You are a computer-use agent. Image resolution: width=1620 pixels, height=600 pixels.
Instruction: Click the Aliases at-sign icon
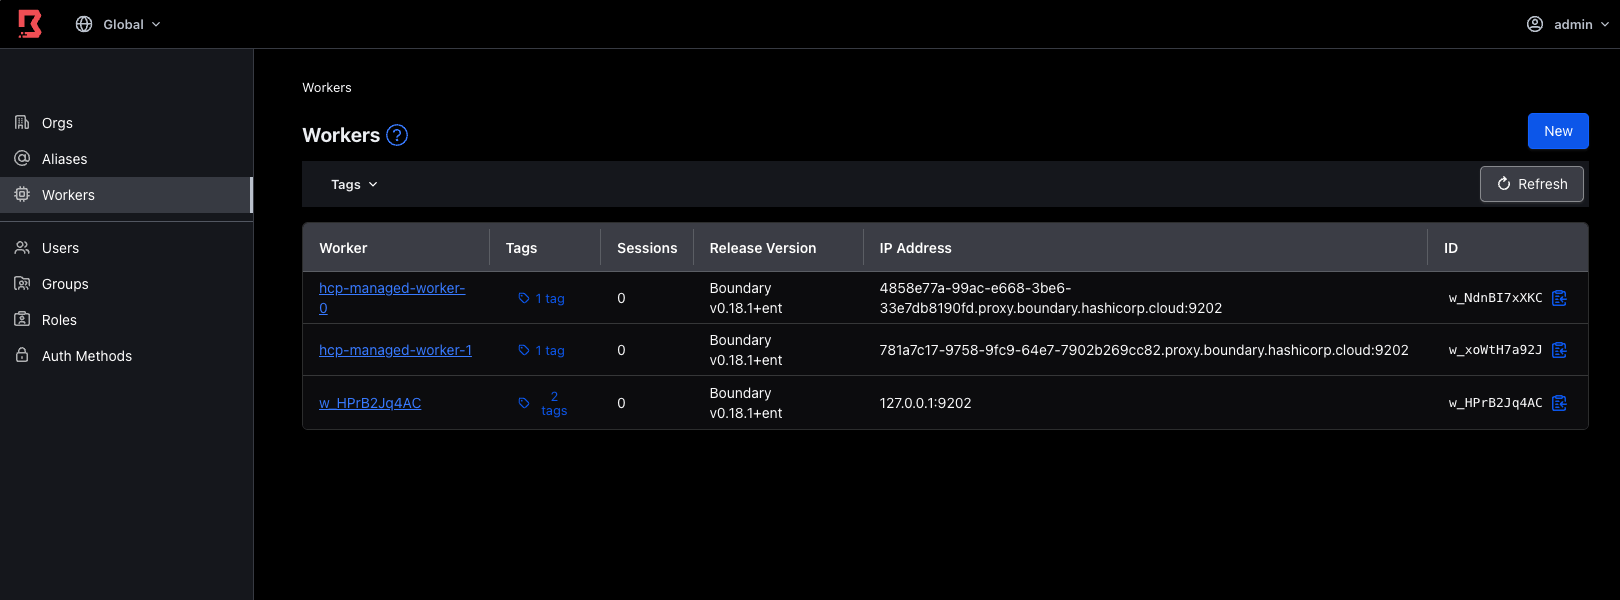(22, 158)
